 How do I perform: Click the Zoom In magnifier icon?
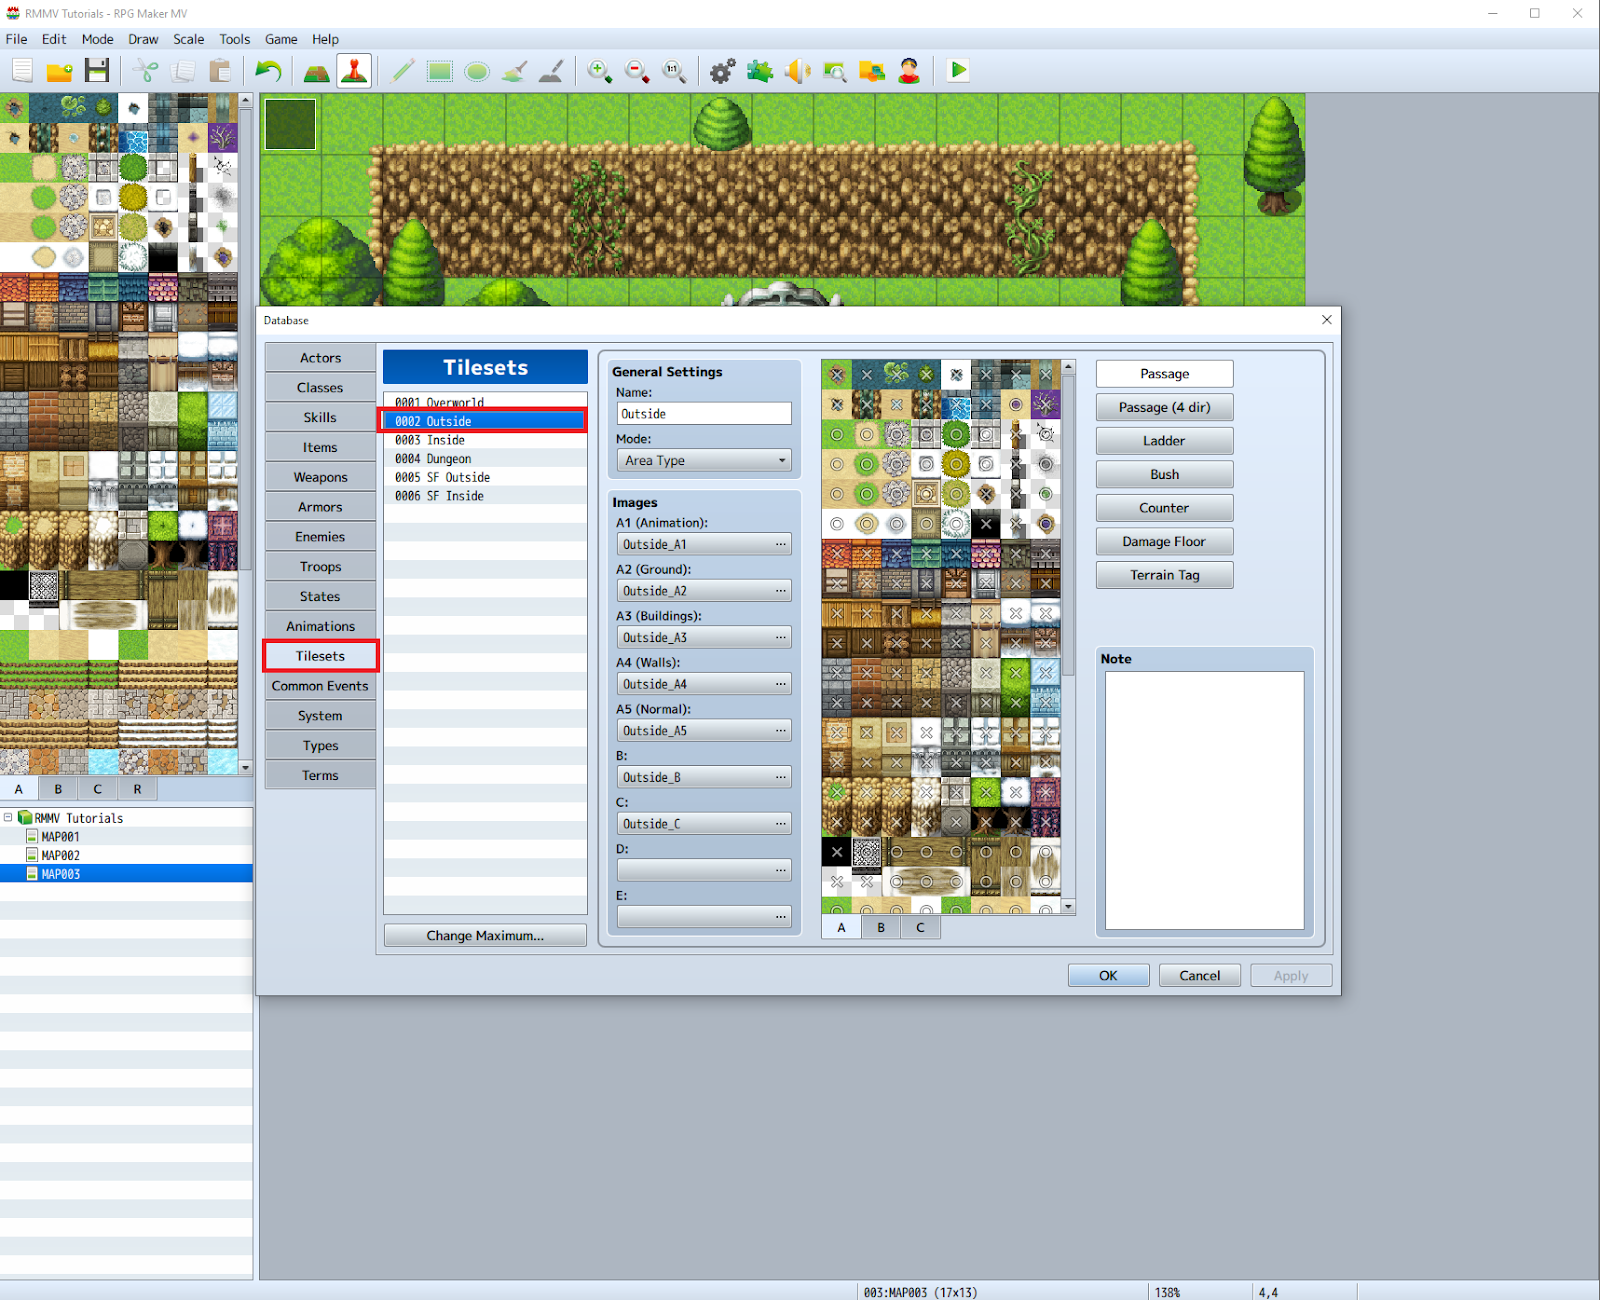[600, 70]
